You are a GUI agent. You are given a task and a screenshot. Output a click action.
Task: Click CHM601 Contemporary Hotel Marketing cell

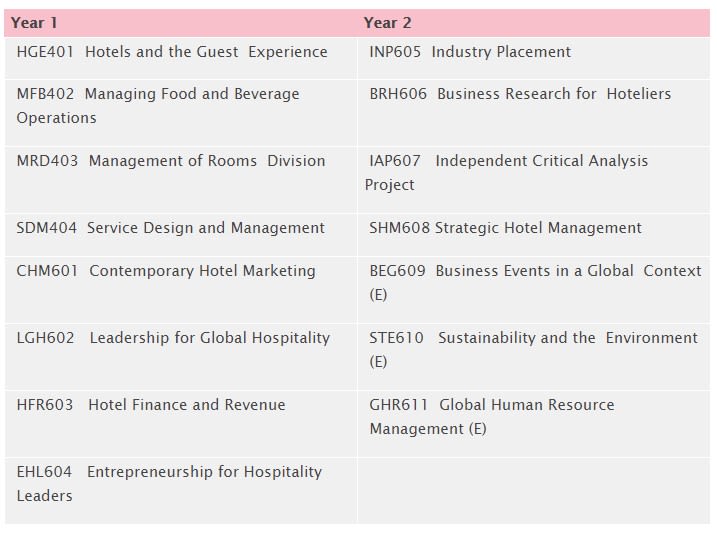[181, 290]
